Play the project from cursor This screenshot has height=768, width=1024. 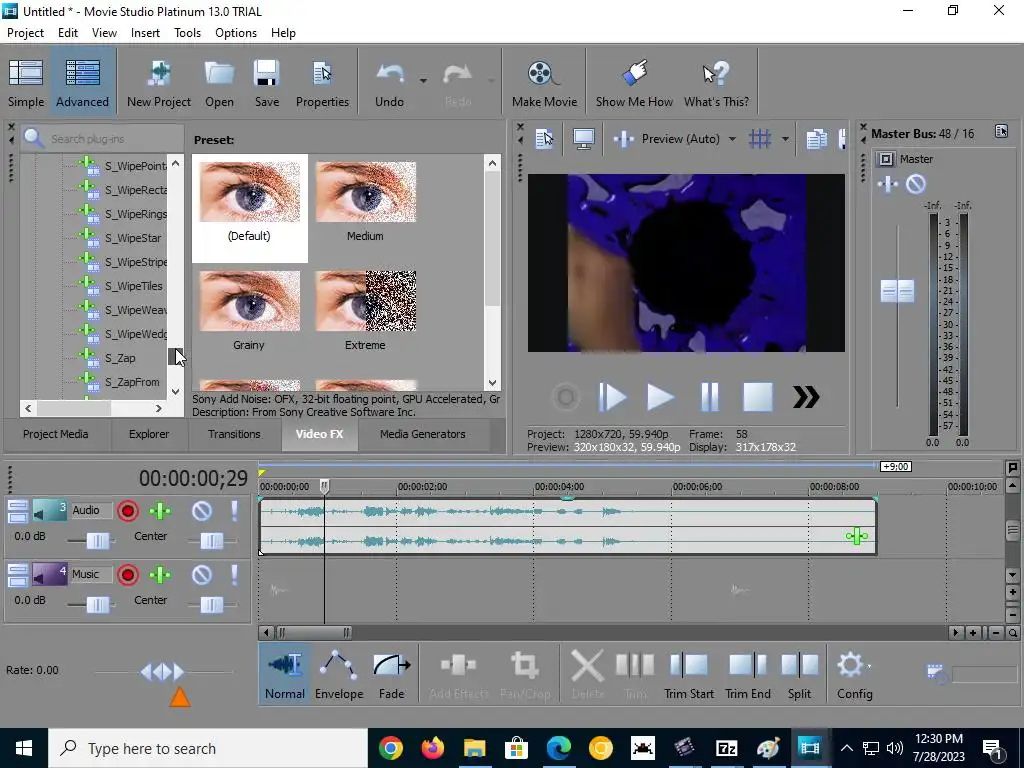660,396
